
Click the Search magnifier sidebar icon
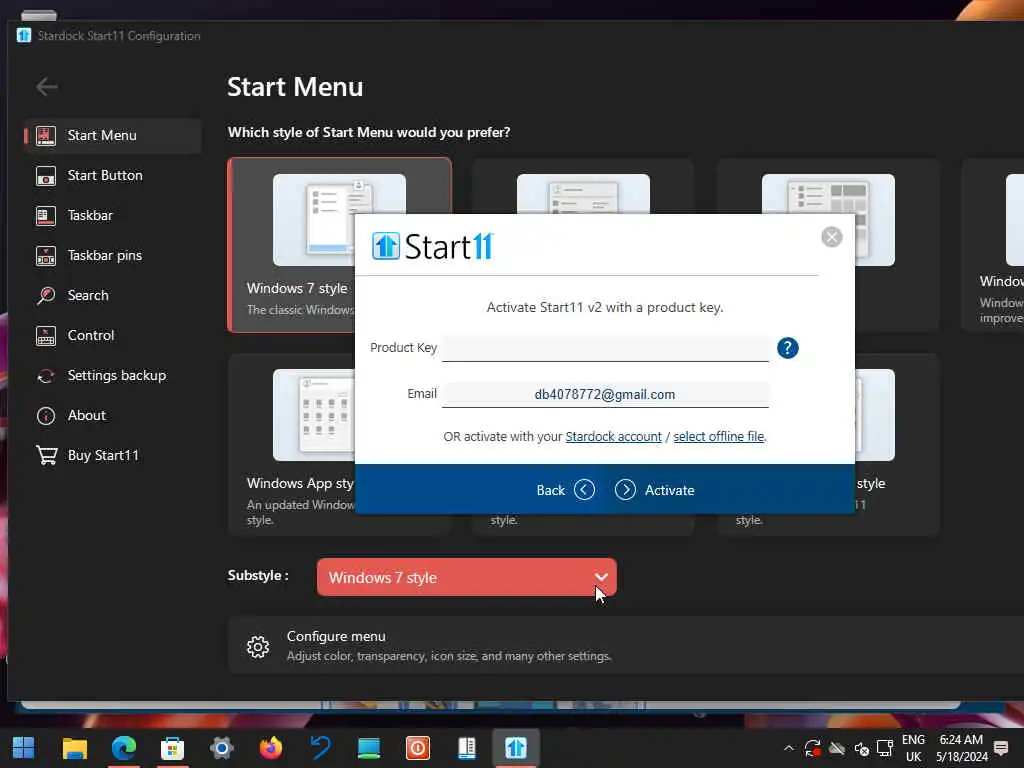(x=46, y=295)
